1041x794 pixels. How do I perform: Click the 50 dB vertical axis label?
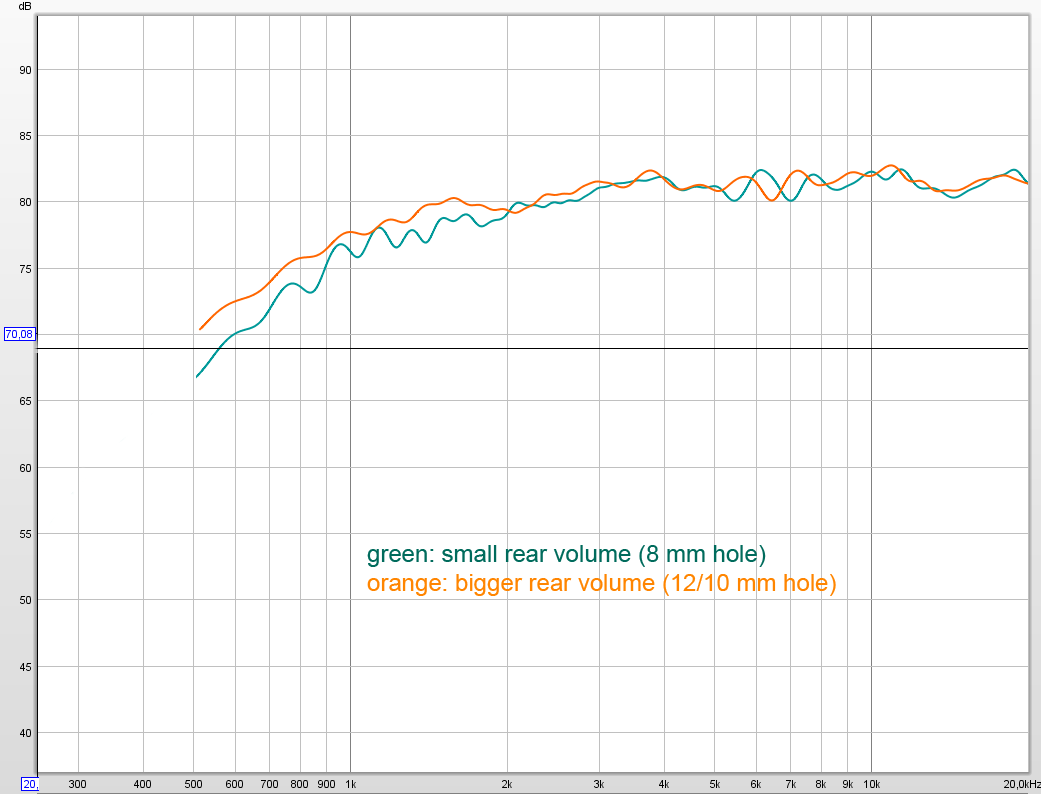pos(25,601)
